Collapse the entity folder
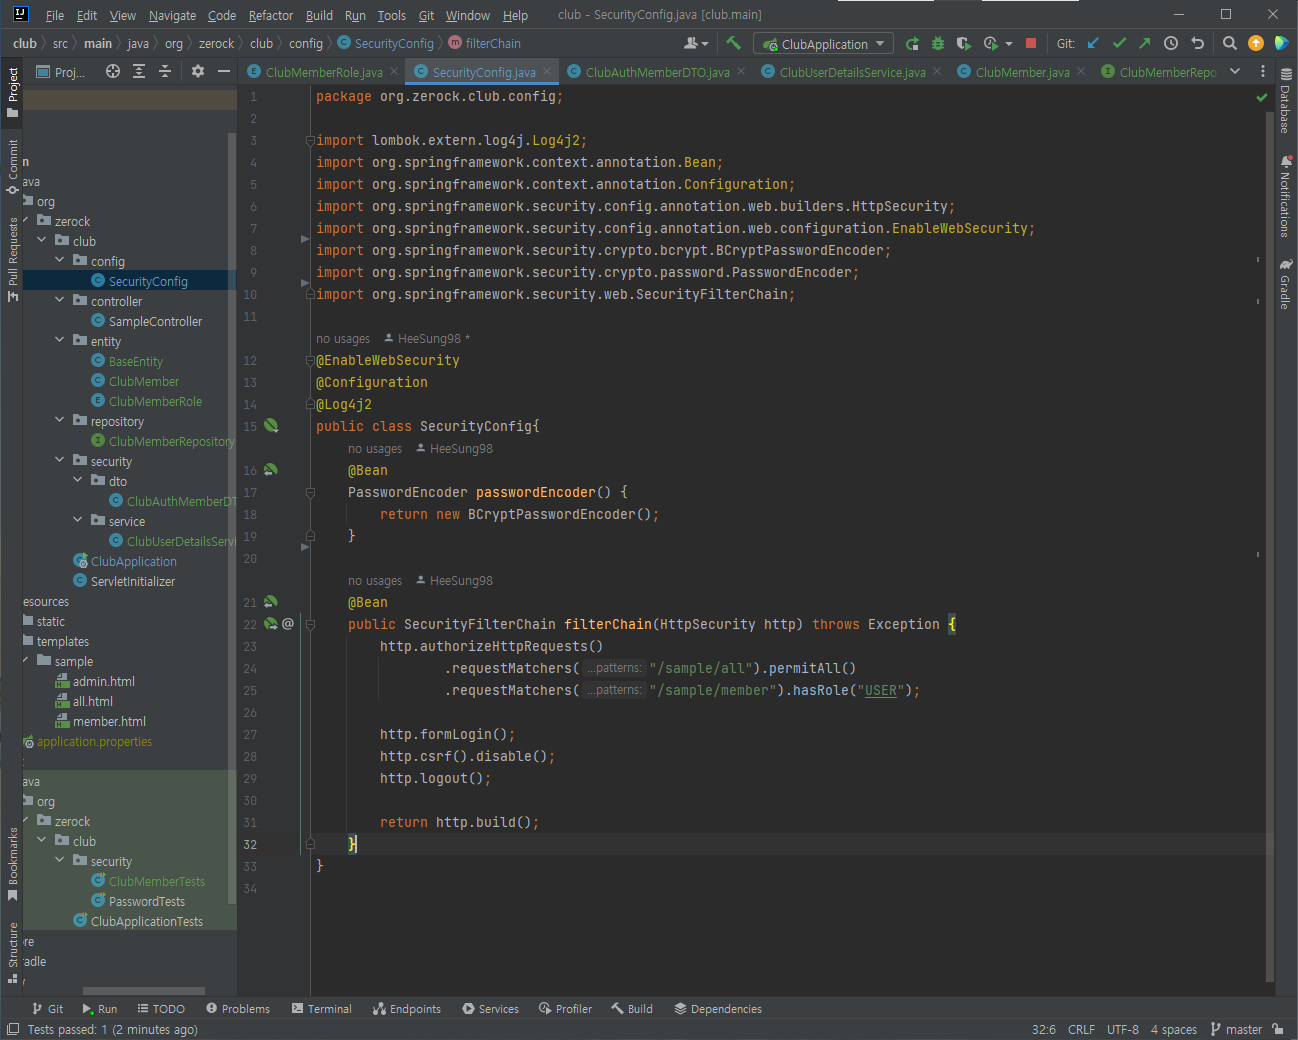 pyautogui.click(x=60, y=341)
